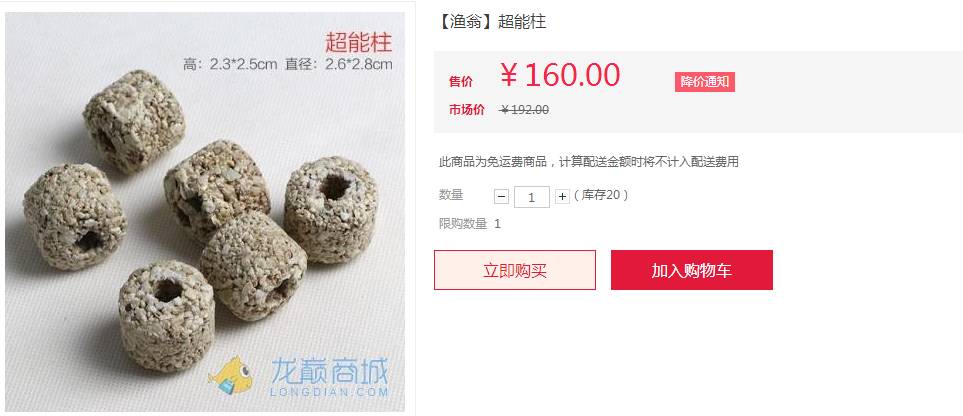963x416 pixels.
Task: Click the crossed-out ¥192.00 market price
Action: (x=524, y=110)
